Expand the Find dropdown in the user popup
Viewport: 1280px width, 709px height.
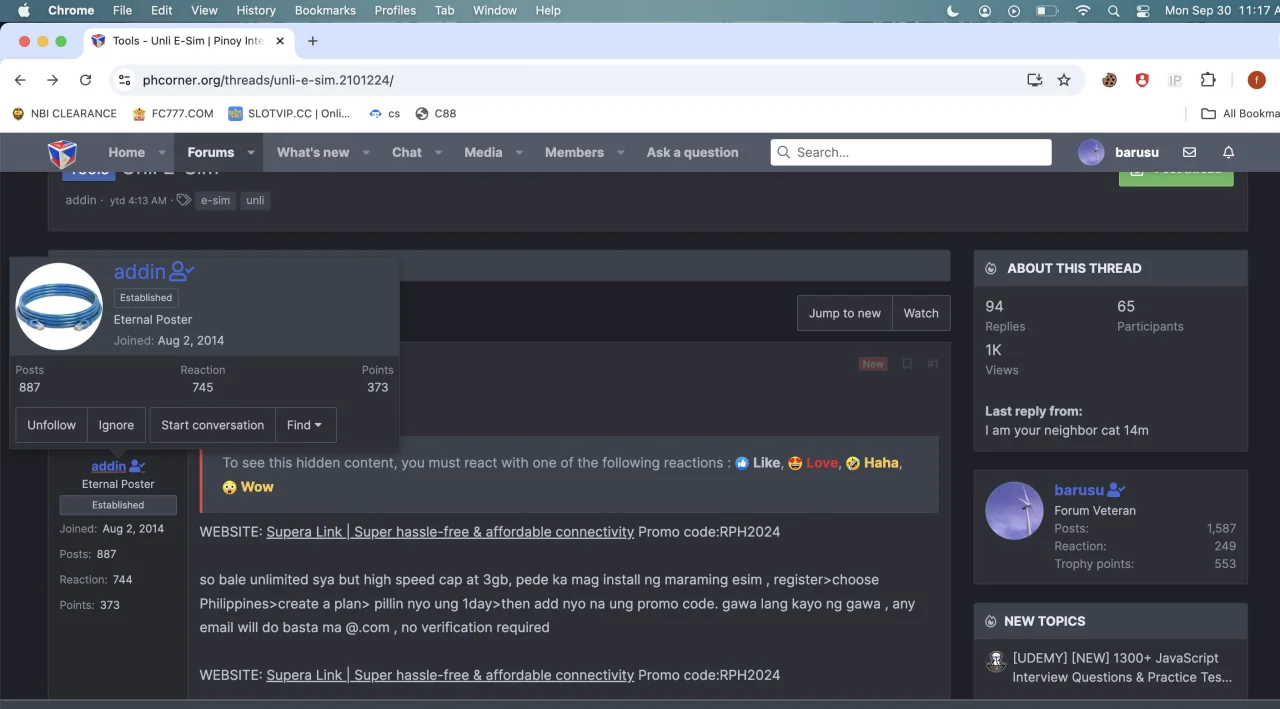(x=304, y=425)
